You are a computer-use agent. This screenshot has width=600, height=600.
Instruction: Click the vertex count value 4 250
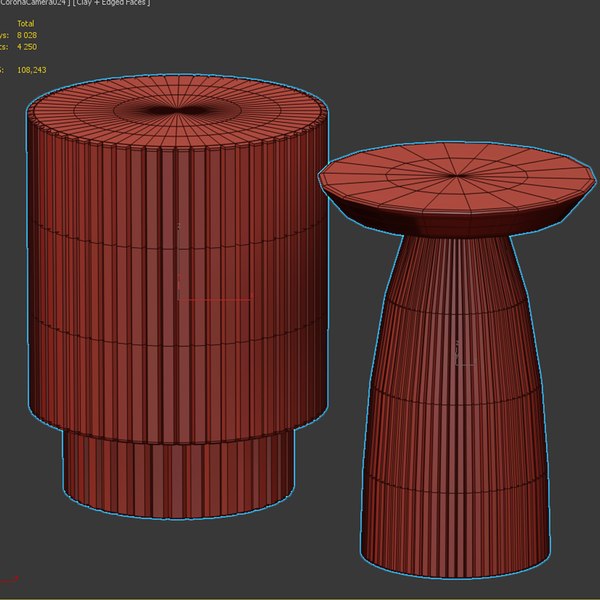pyautogui.click(x=27, y=47)
